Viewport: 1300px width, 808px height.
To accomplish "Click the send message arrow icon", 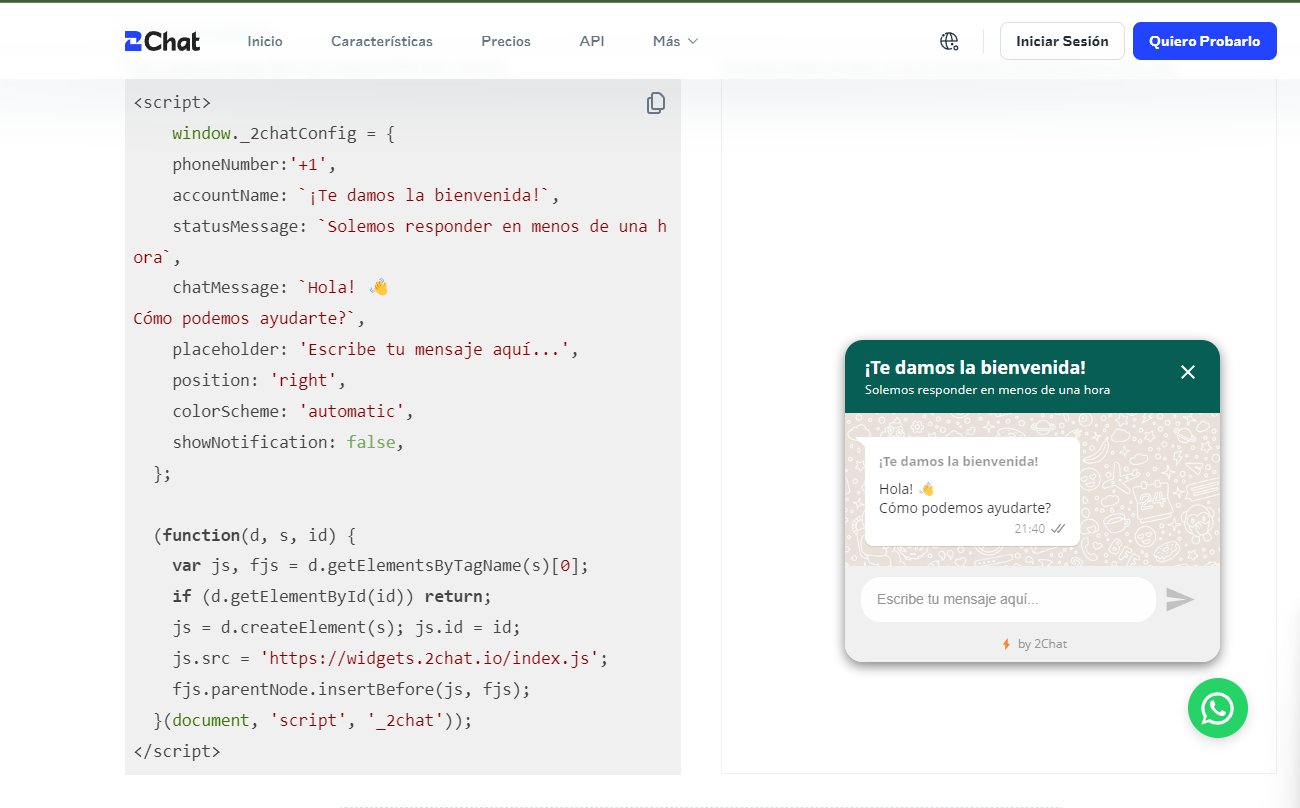I will tap(1180, 599).
